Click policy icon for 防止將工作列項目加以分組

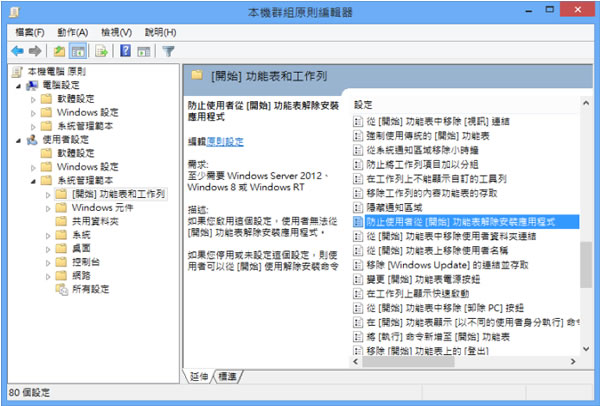coord(358,165)
